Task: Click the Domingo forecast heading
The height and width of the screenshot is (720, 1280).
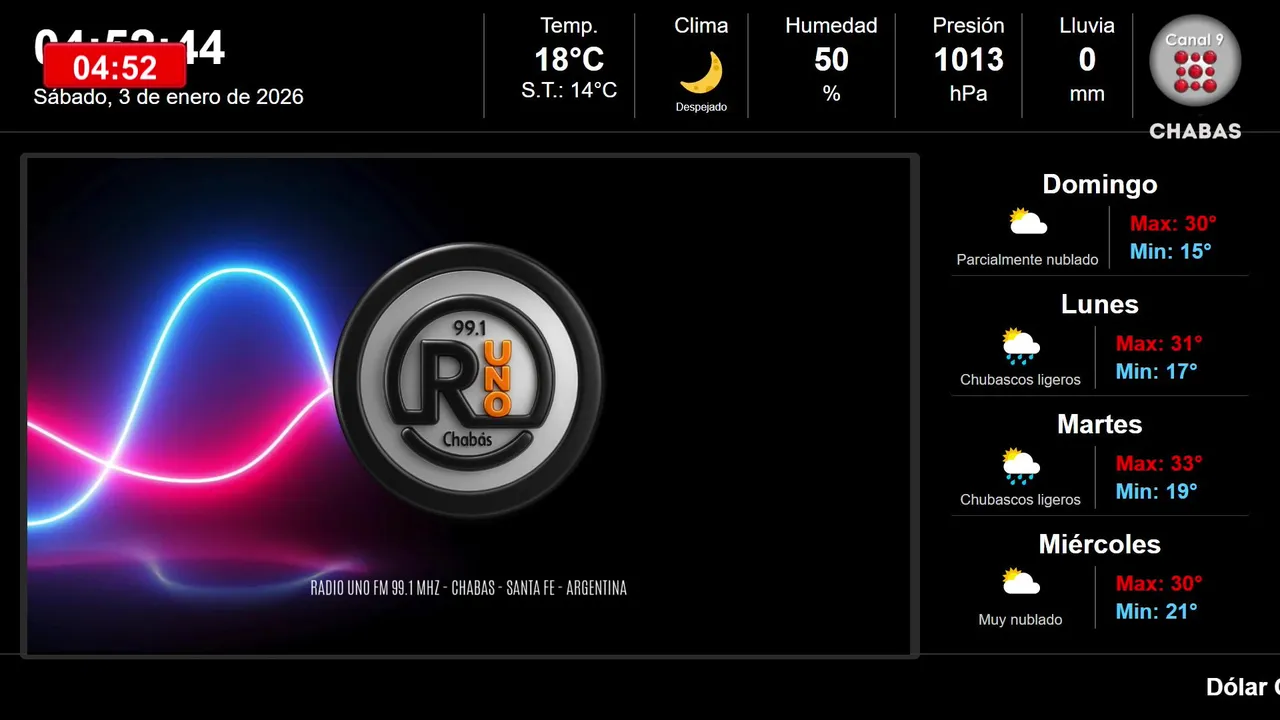Action: [x=1100, y=184]
